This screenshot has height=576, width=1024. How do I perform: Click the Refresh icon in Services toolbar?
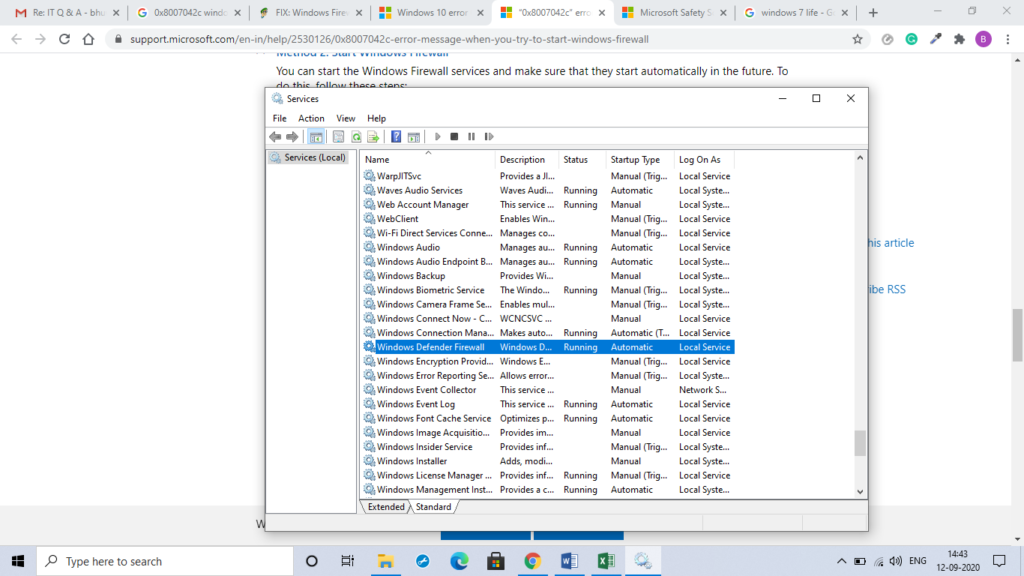(356, 137)
